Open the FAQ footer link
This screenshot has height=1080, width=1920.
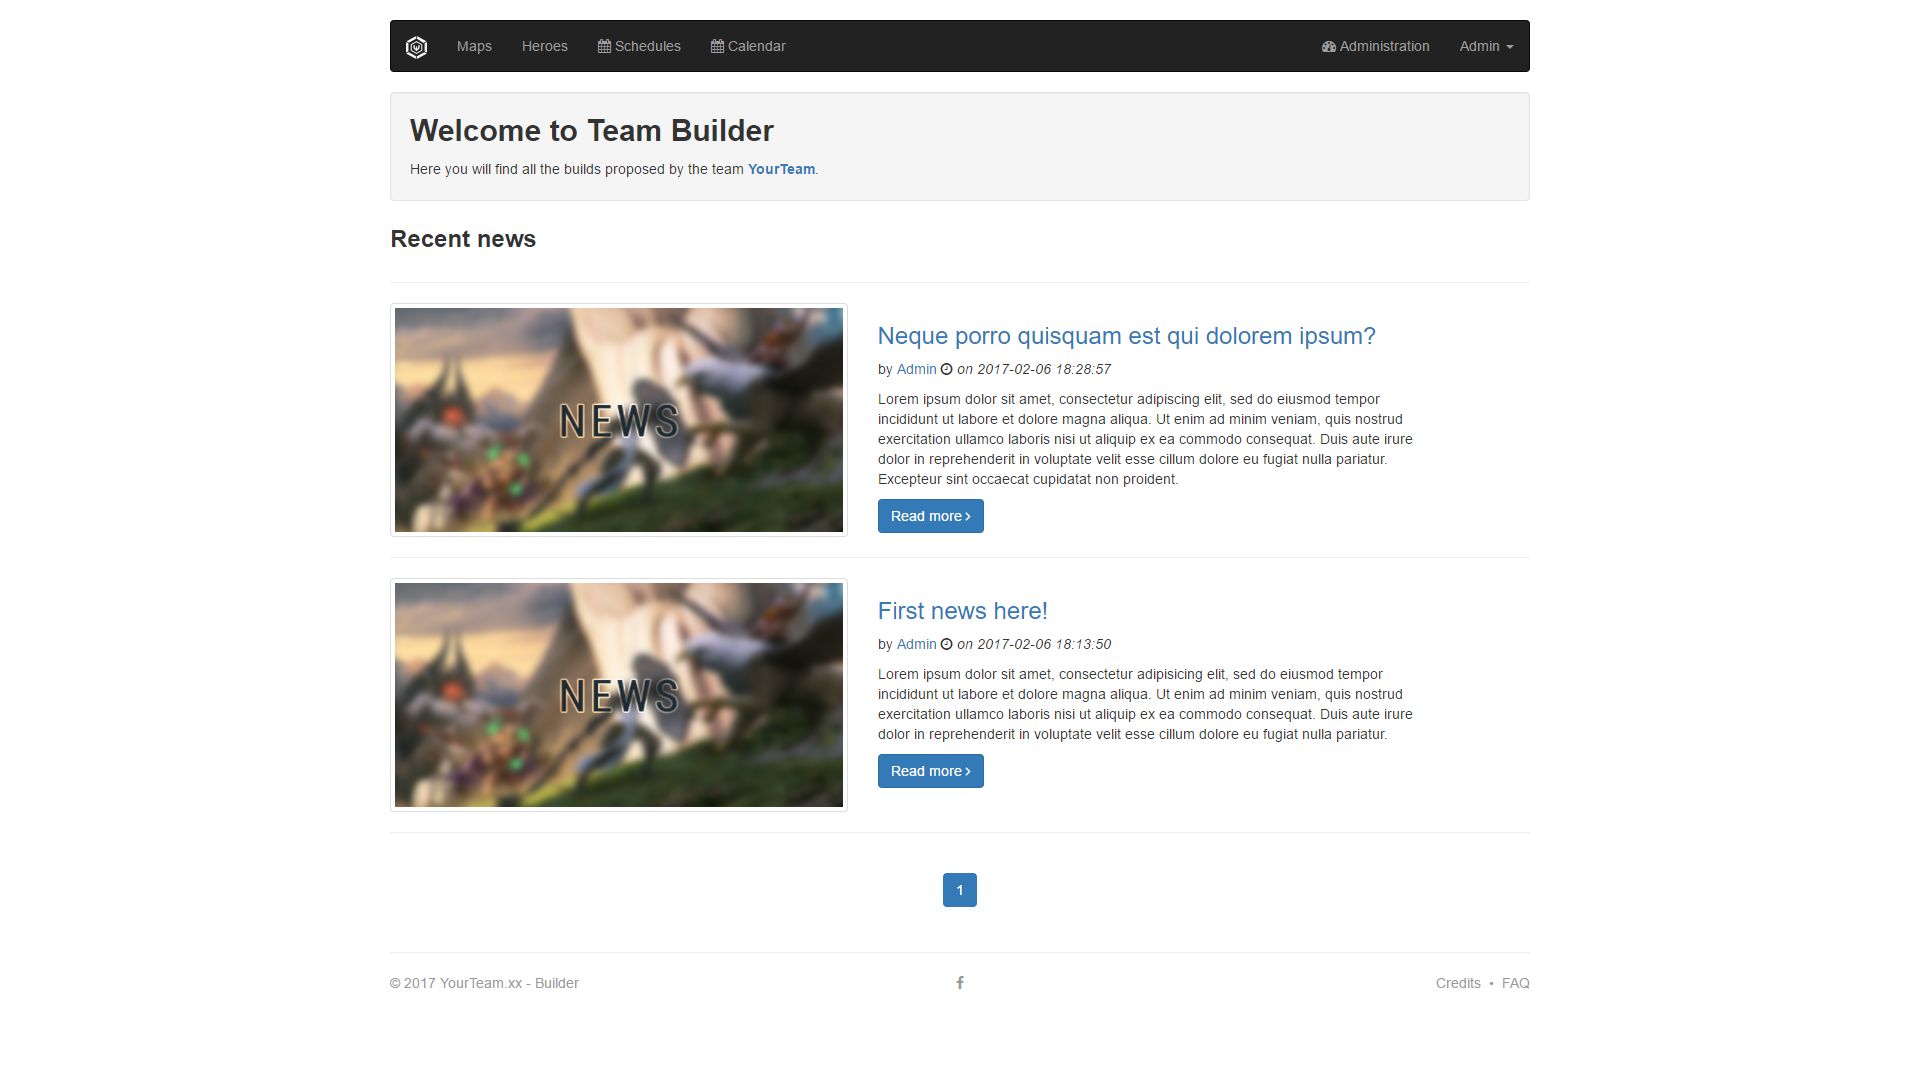click(x=1515, y=983)
